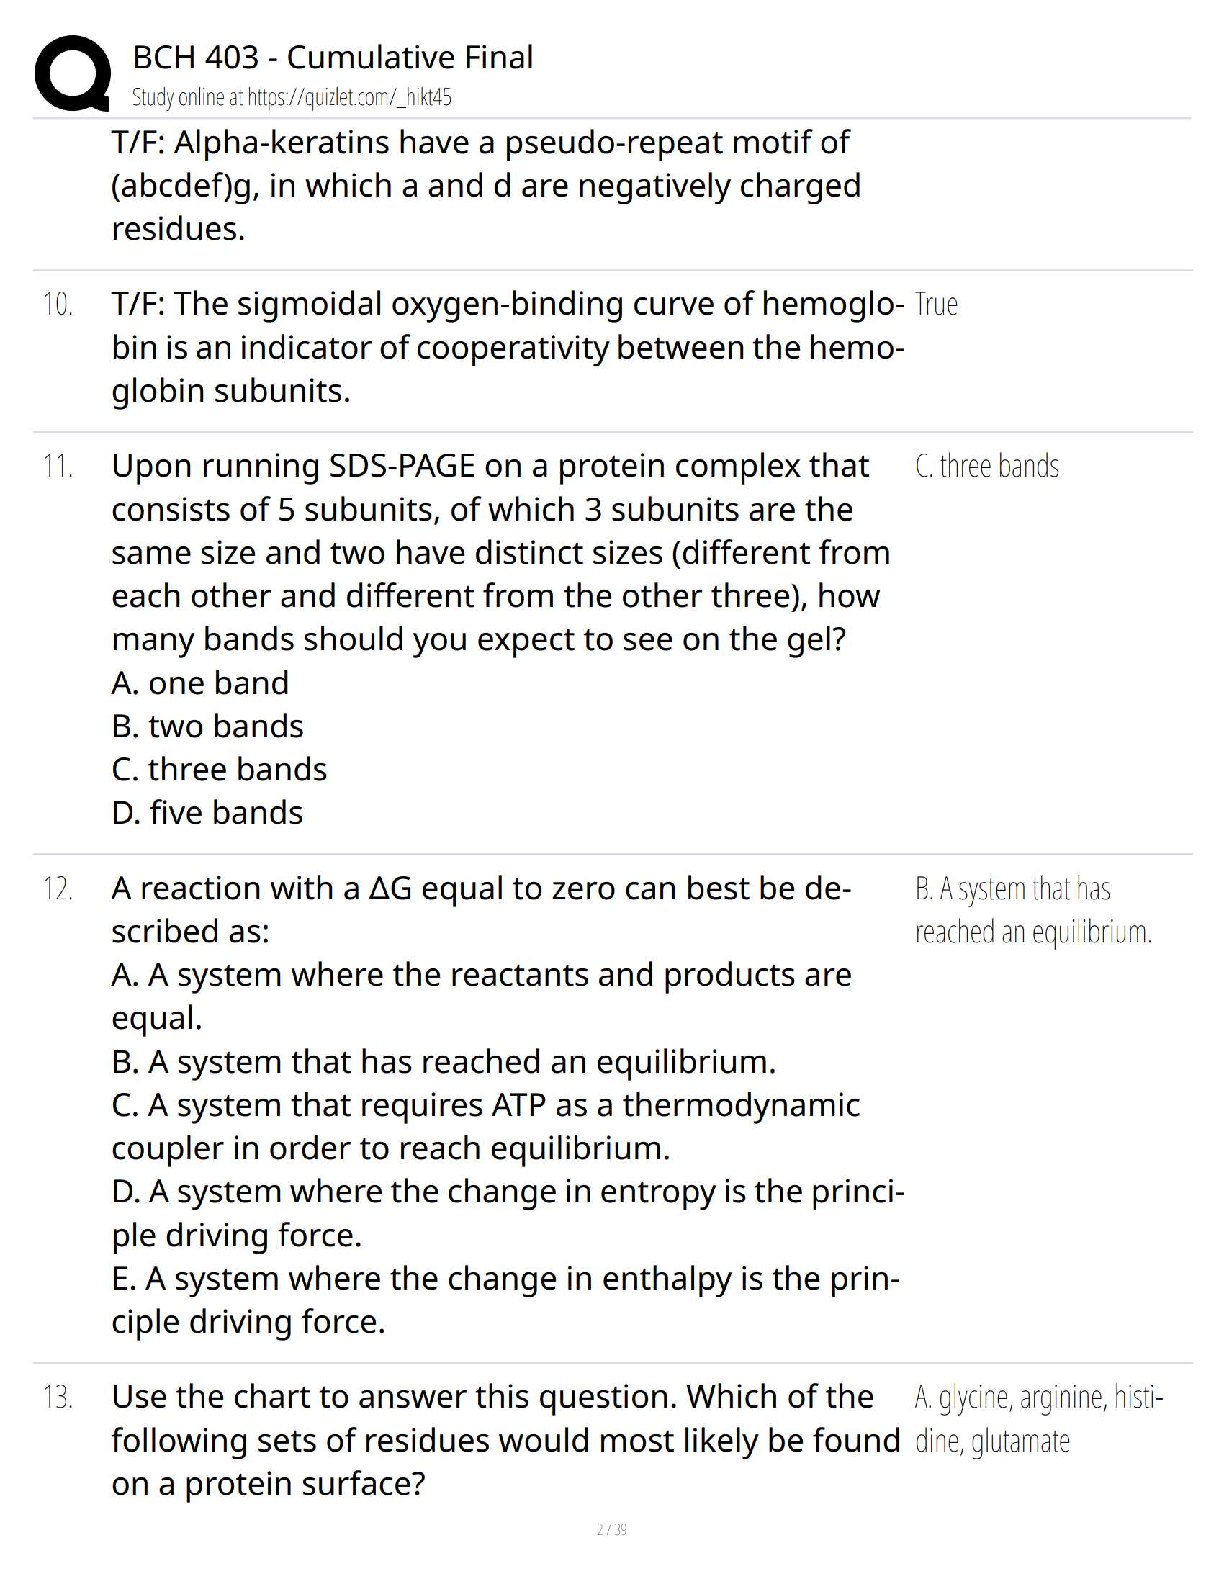
Task: Click question number 11
Action: (58, 467)
